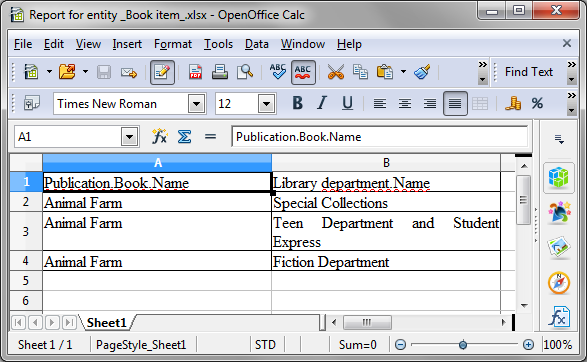This screenshot has height=362, width=587.
Task: Click the Function equals sign icon
Action: [210, 137]
